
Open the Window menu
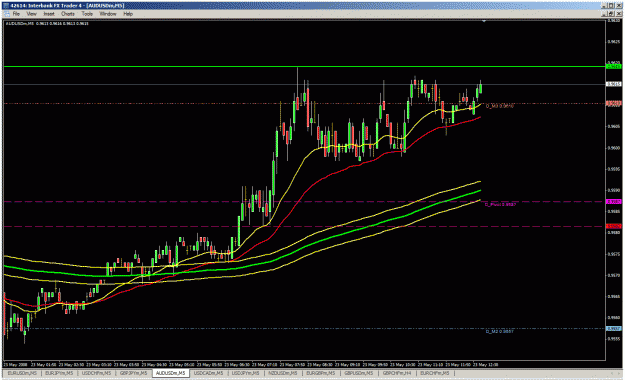tap(108, 14)
